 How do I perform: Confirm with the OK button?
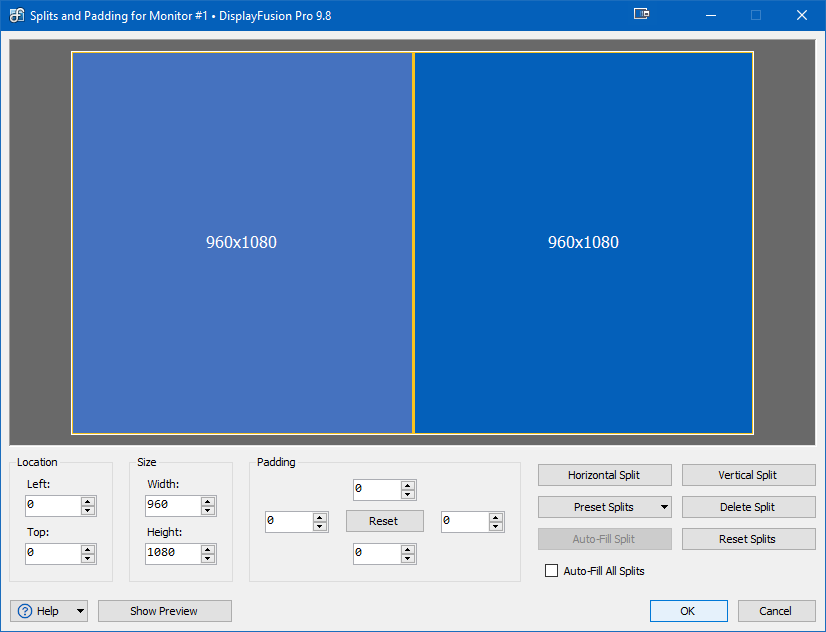(x=688, y=611)
